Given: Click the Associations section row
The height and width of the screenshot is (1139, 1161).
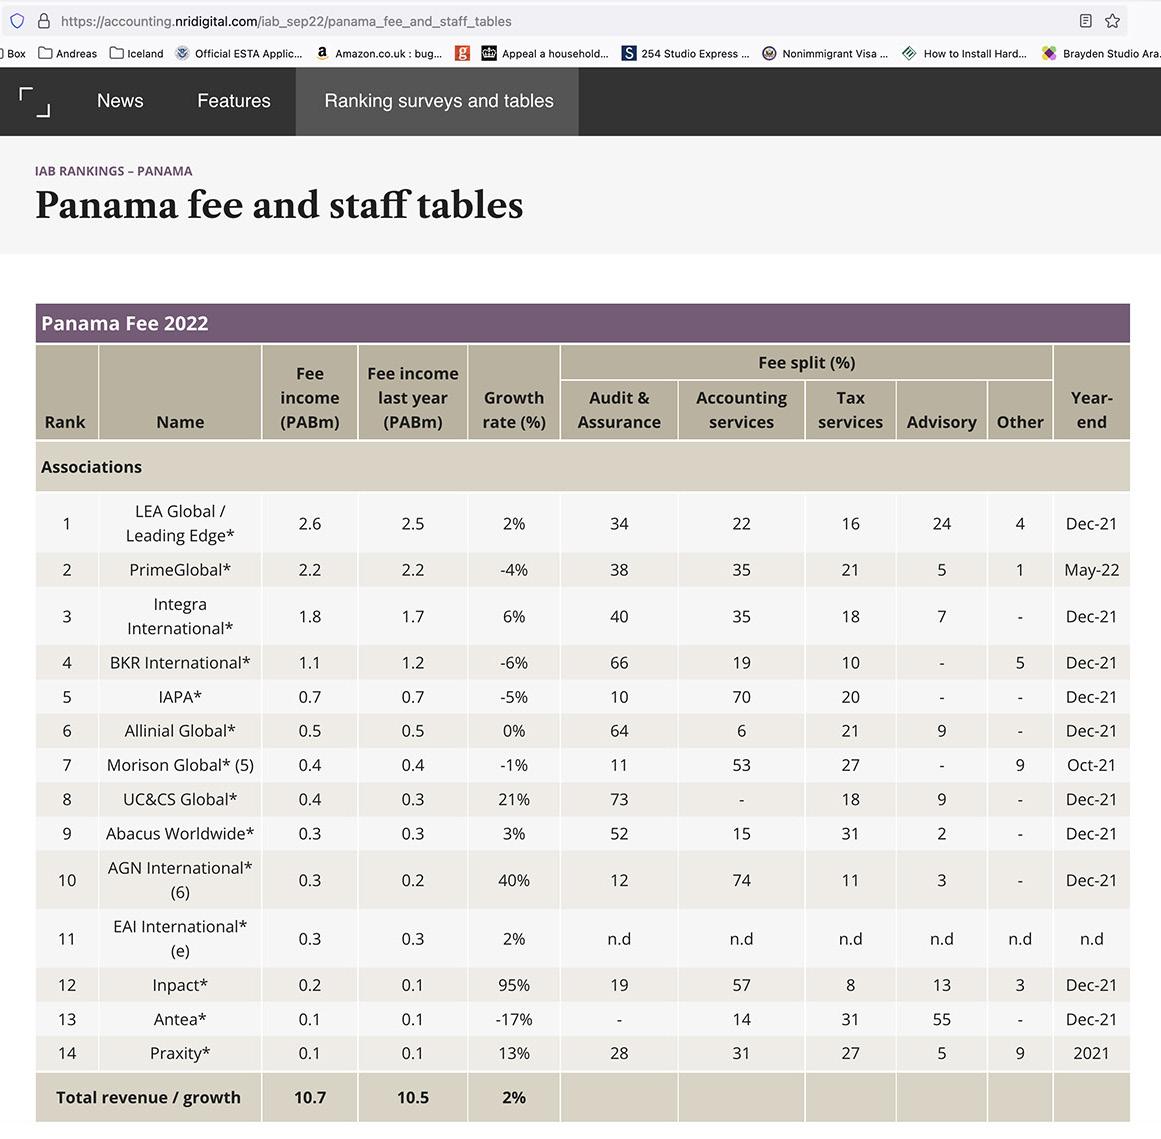Looking at the screenshot, I should (583, 467).
